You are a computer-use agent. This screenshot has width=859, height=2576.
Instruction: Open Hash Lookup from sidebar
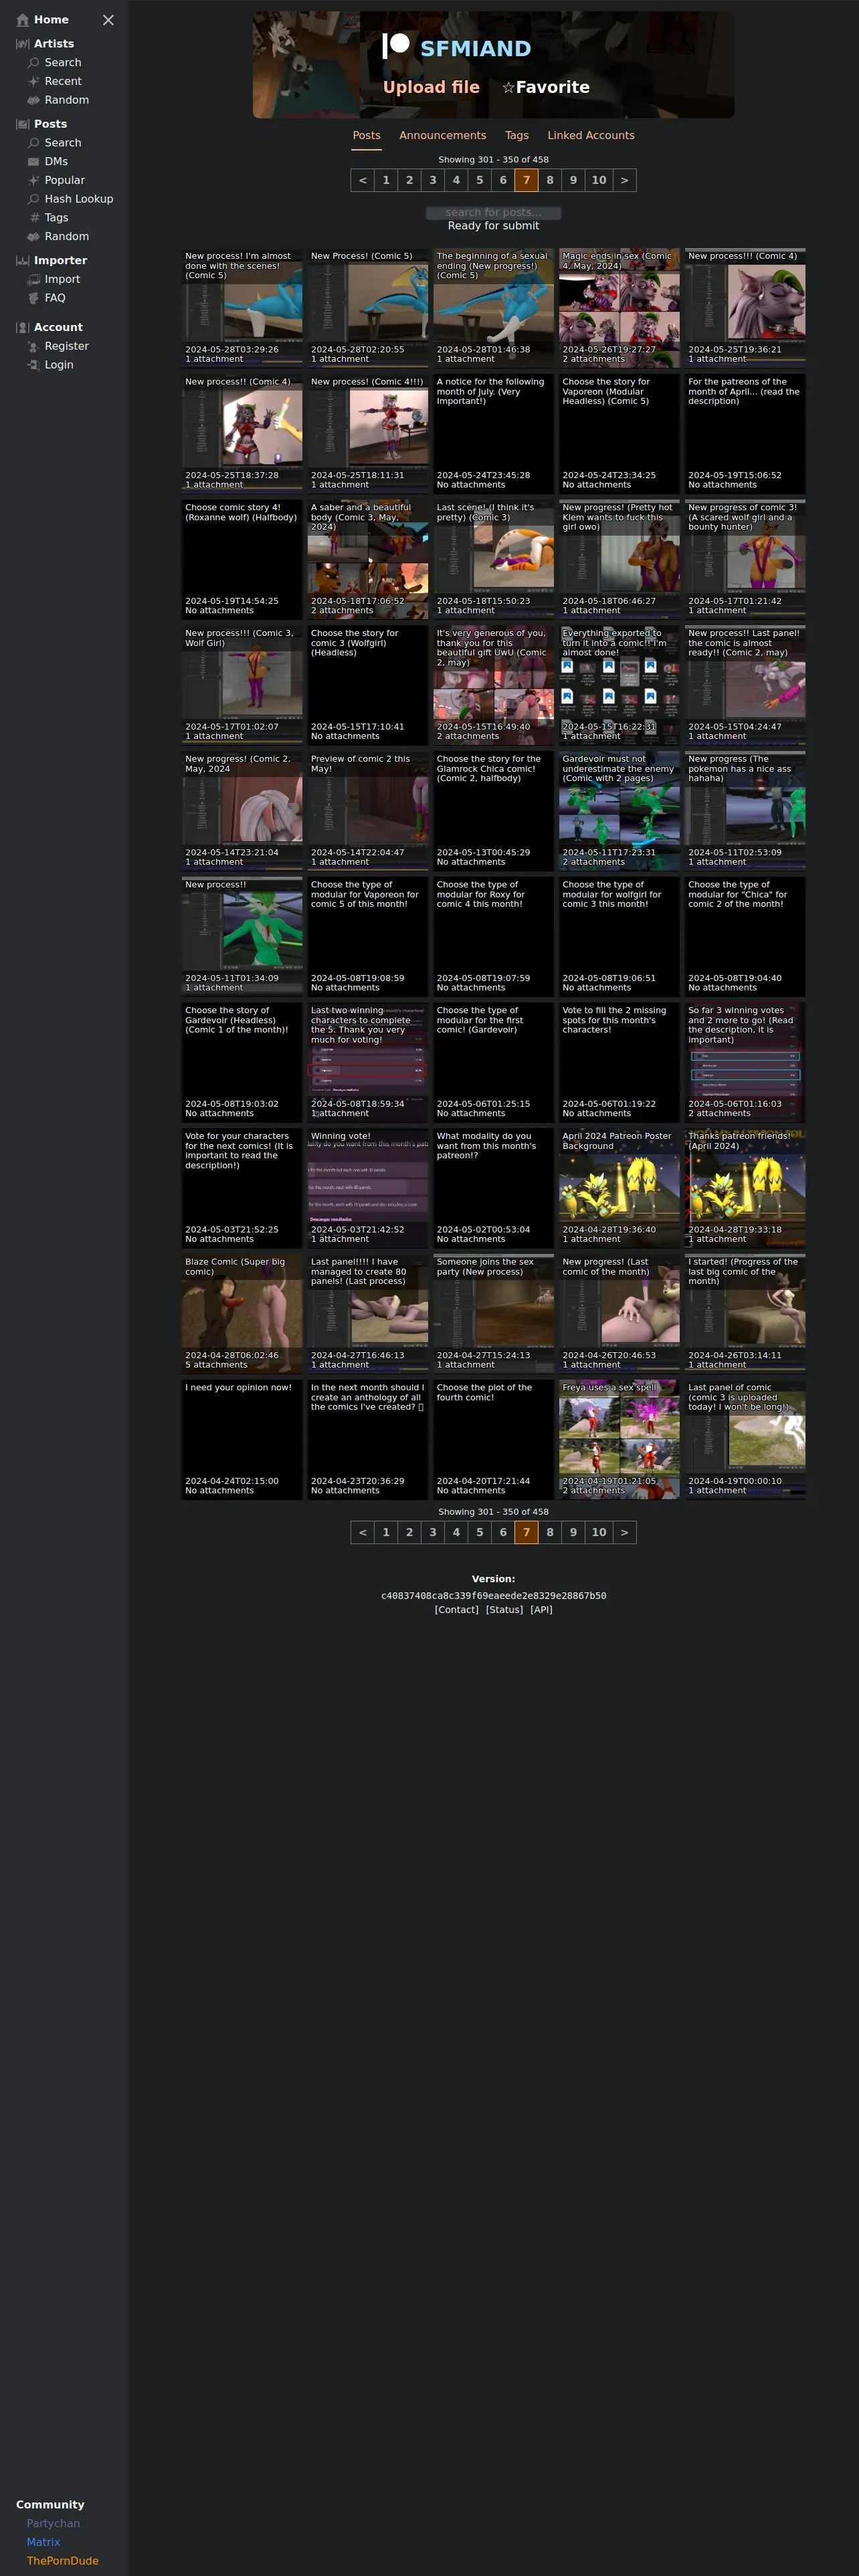(79, 199)
